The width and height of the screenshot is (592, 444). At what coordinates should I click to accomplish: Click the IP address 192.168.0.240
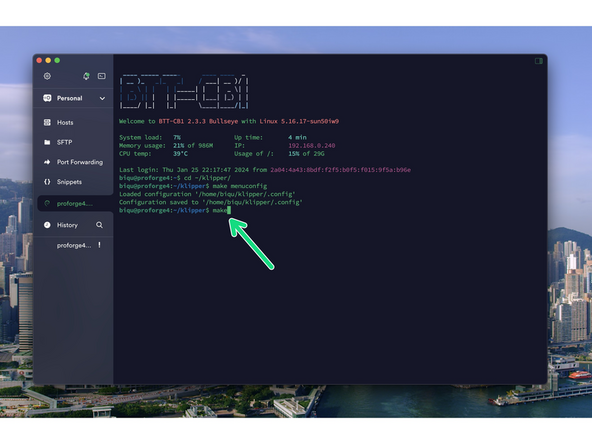click(311, 145)
